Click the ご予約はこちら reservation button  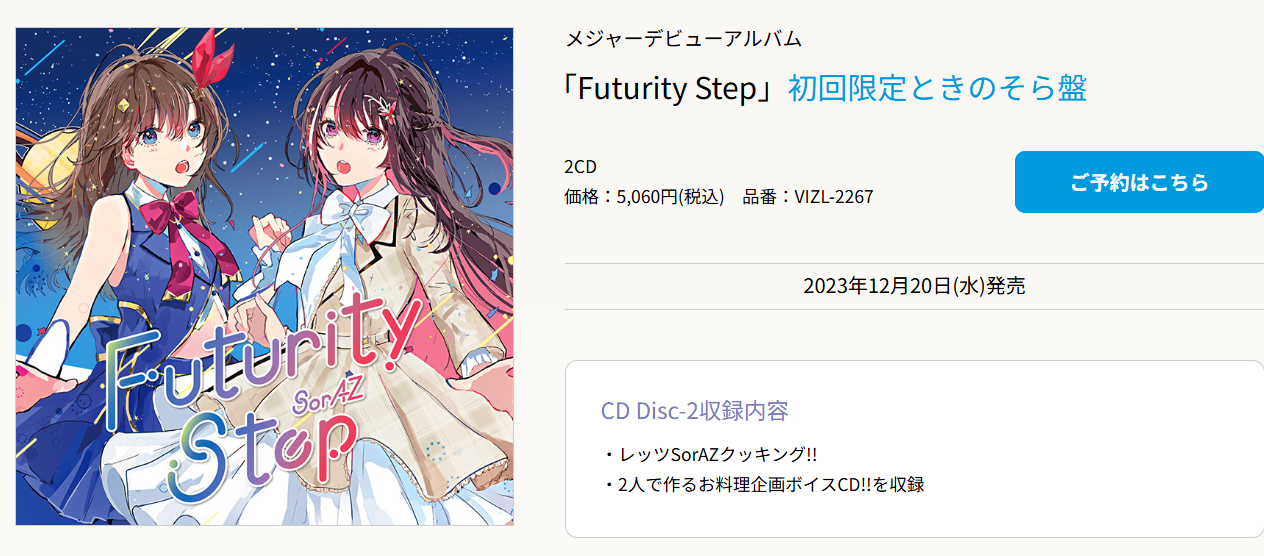1139,182
